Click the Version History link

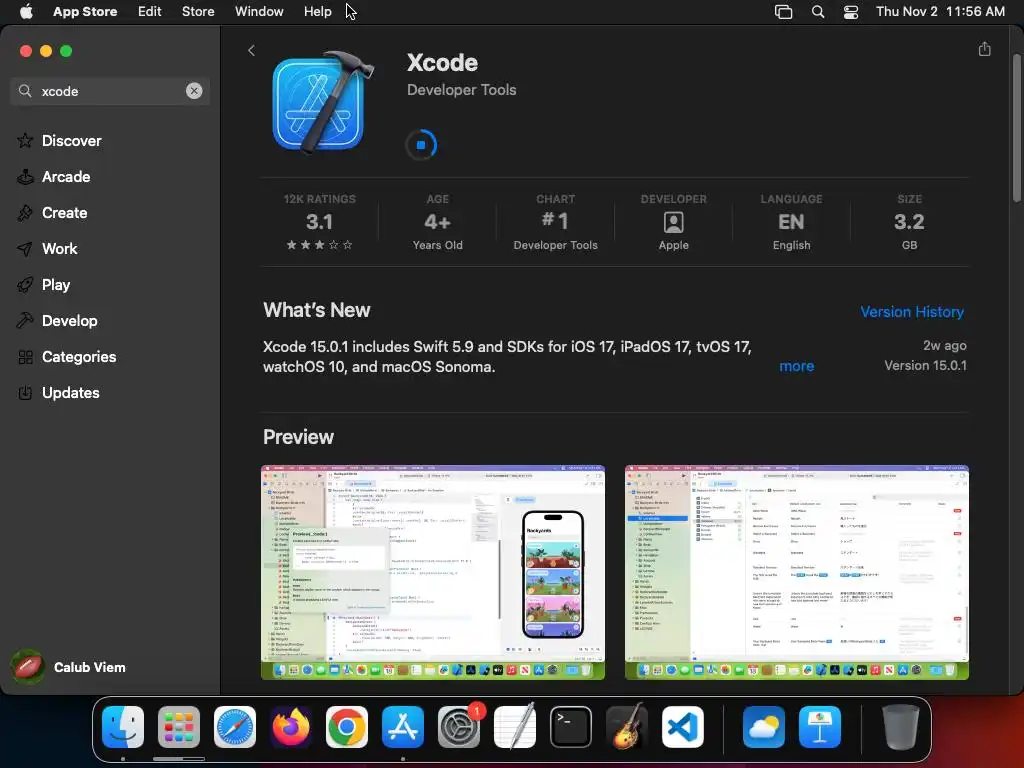912,312
